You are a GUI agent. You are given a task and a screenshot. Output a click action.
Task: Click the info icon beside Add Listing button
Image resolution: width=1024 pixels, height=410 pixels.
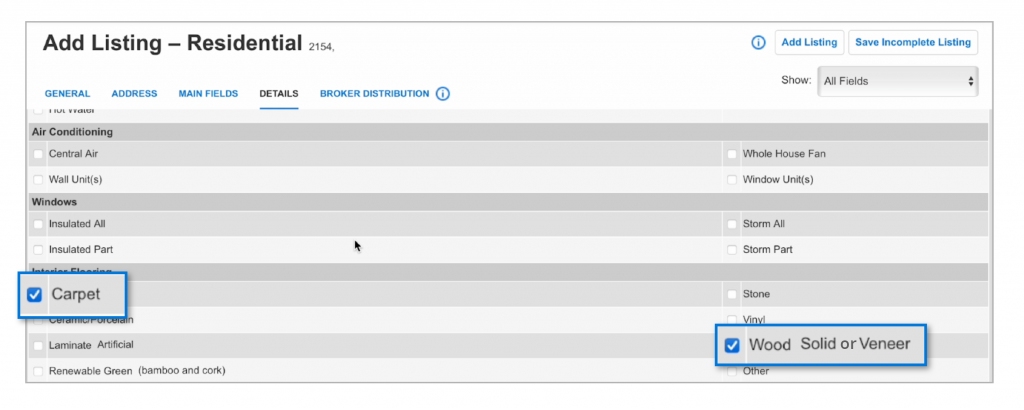(758, 42)
